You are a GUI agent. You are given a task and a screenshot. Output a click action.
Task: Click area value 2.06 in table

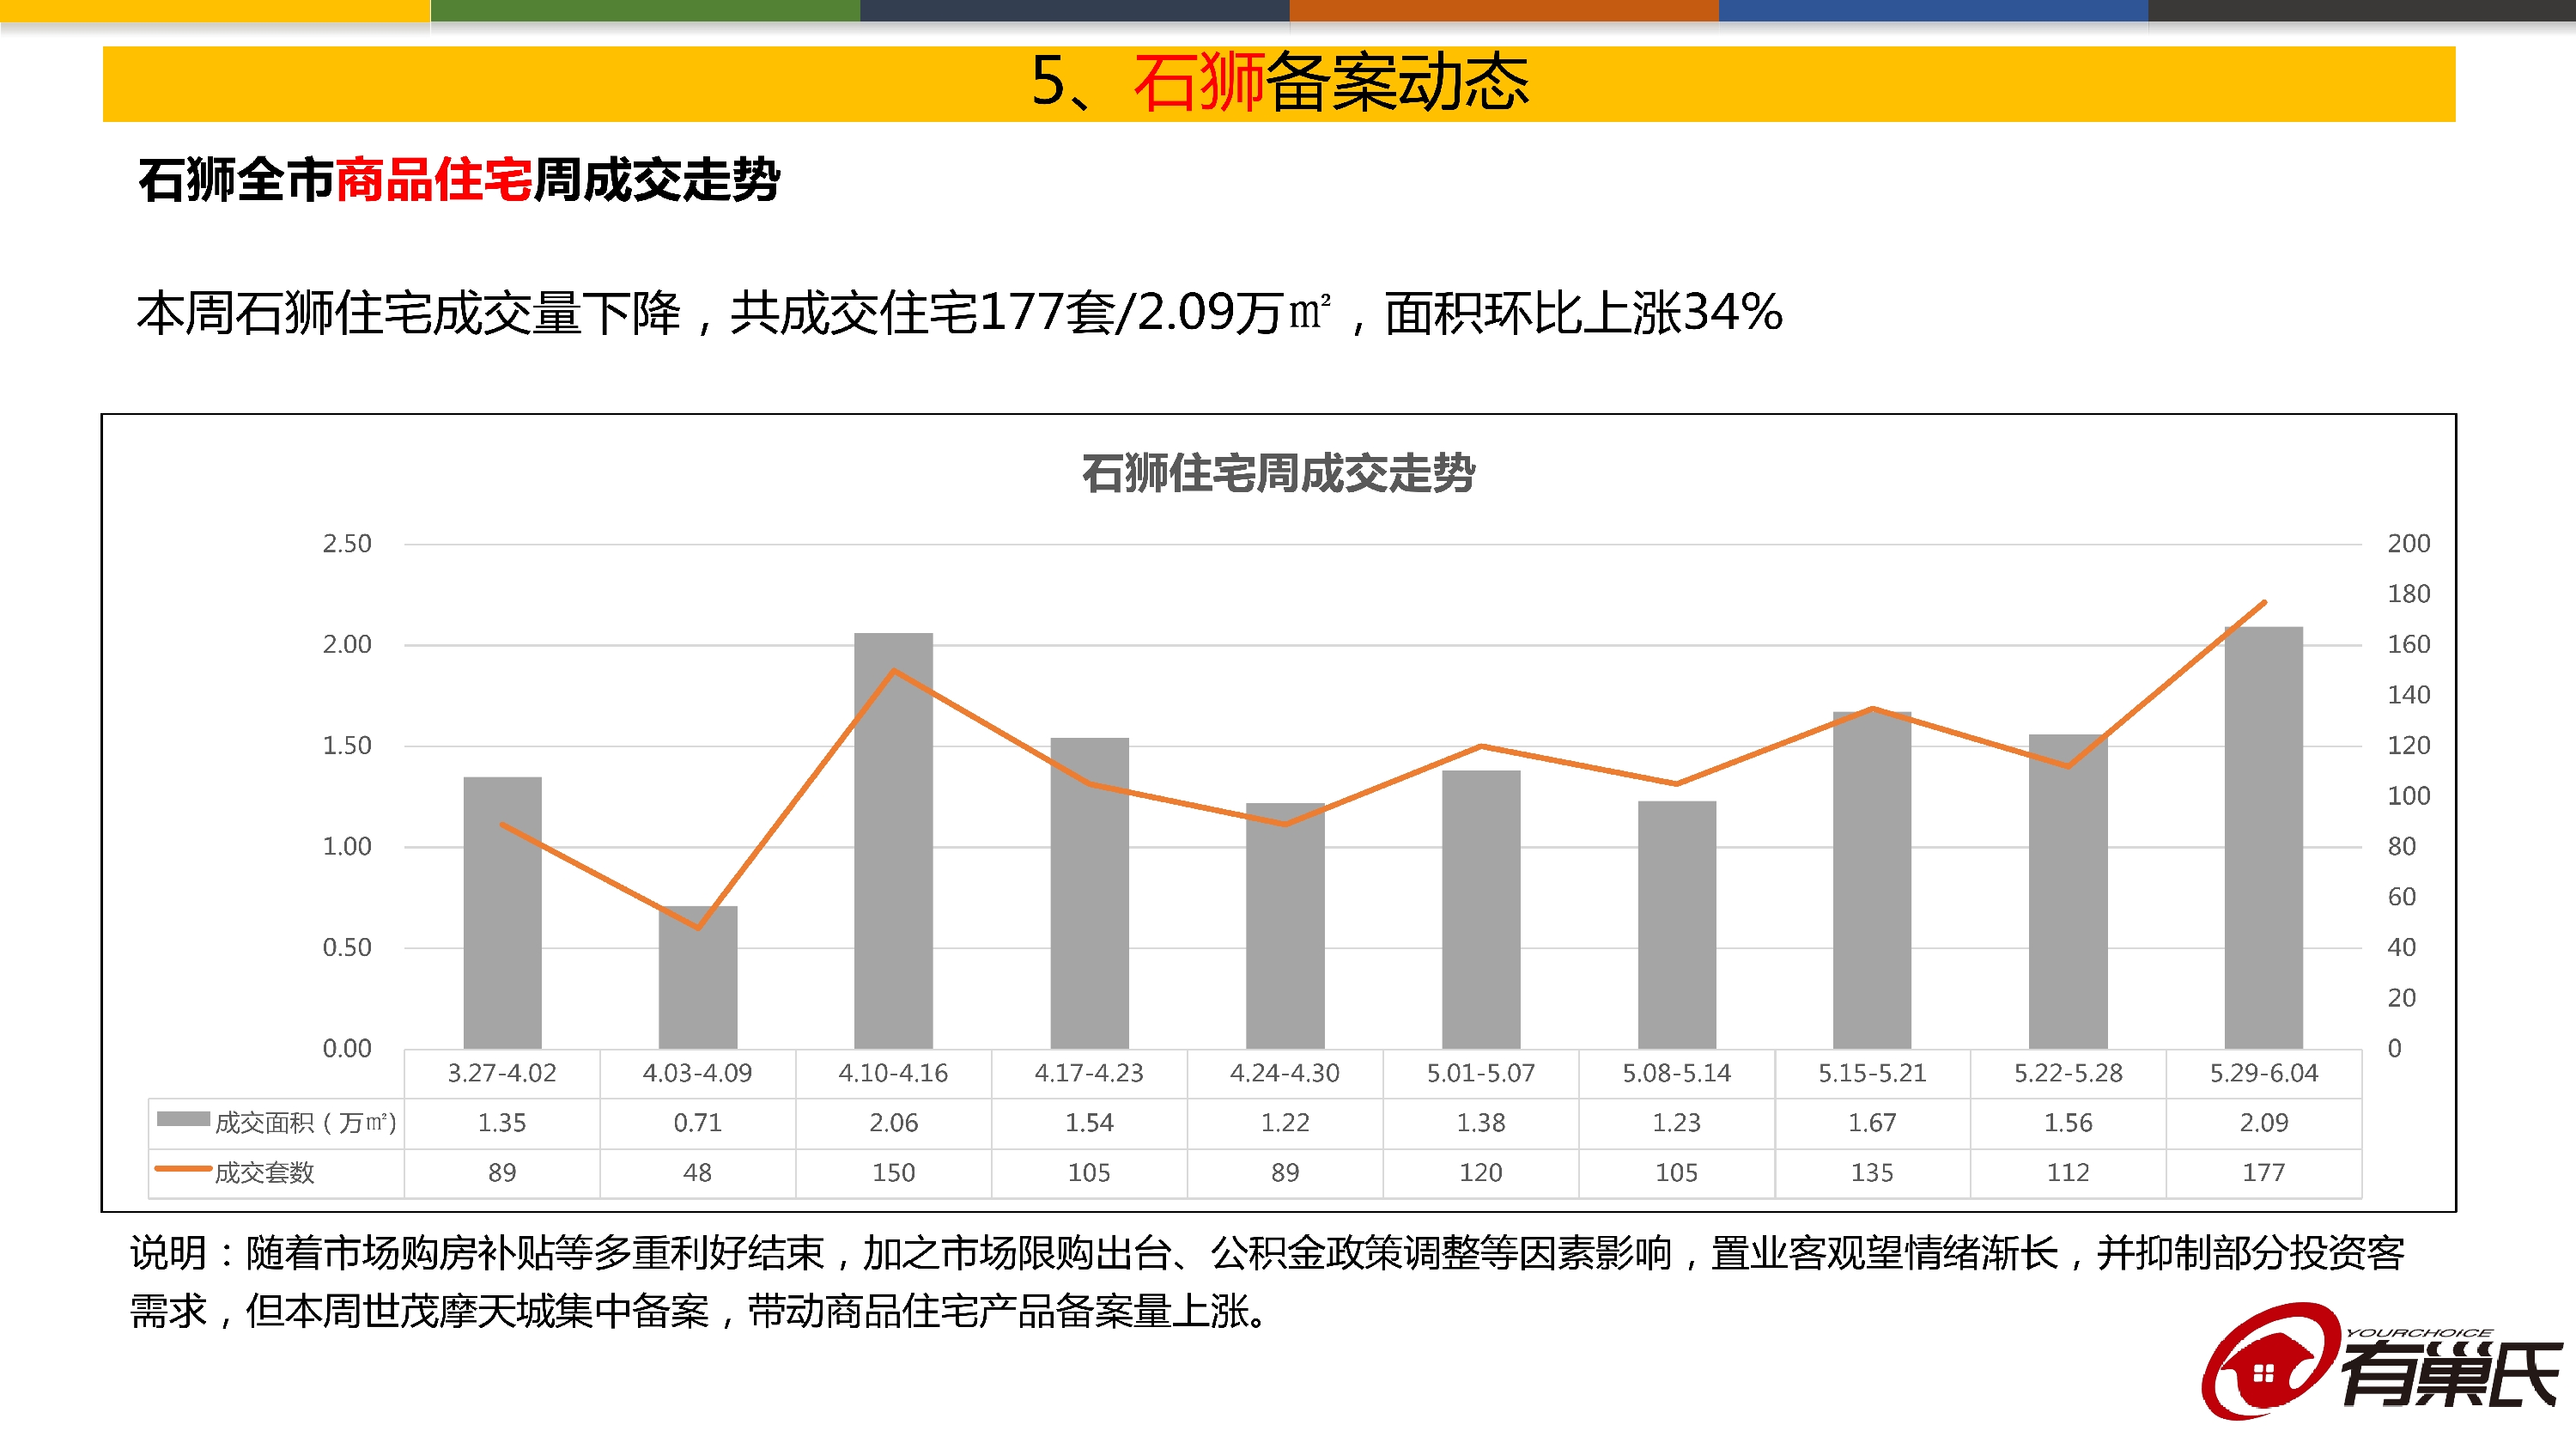coord(893,1123)
